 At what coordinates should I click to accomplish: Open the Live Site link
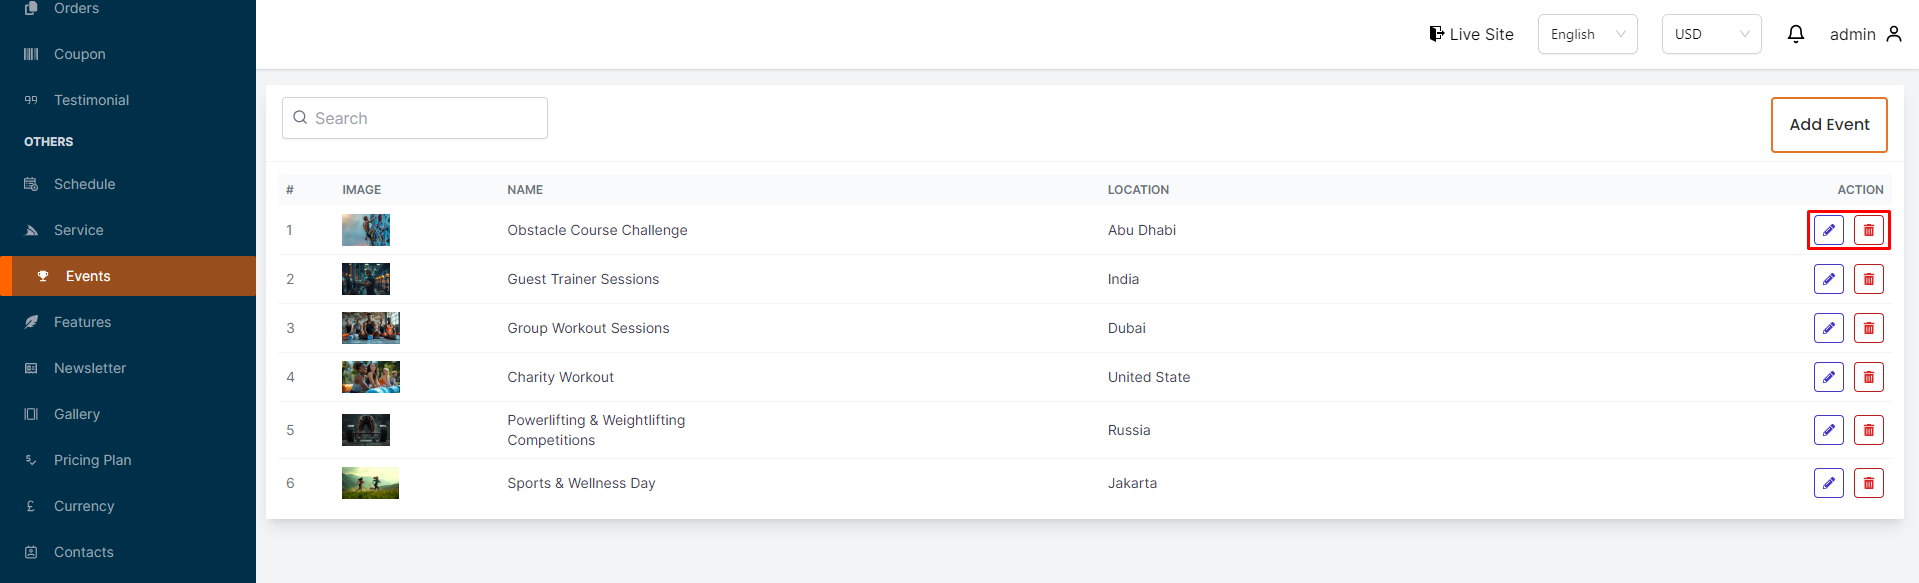click(x=1471, y=34)
